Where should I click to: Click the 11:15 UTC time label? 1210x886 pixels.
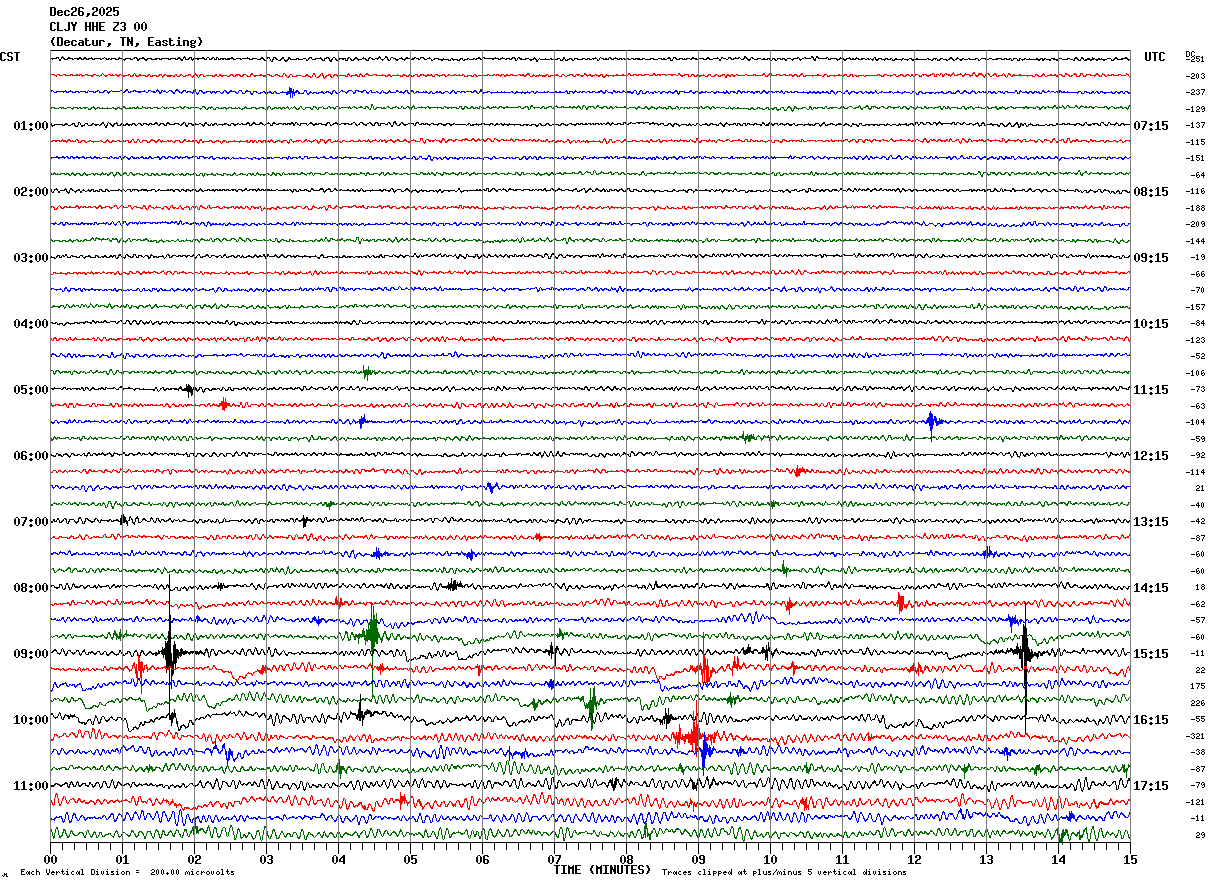point(1151,390)
